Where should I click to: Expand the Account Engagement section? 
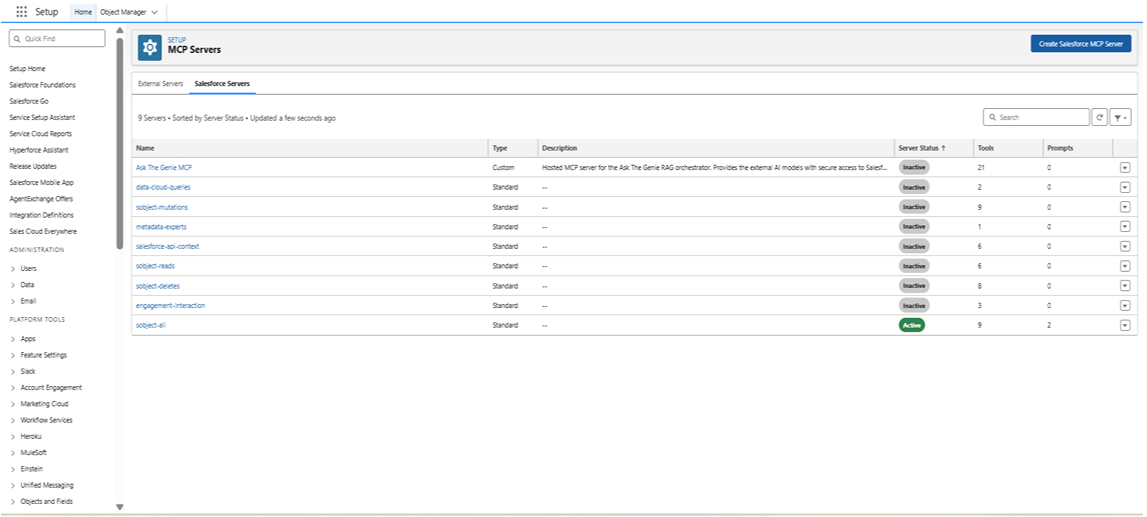pos(13,388)
